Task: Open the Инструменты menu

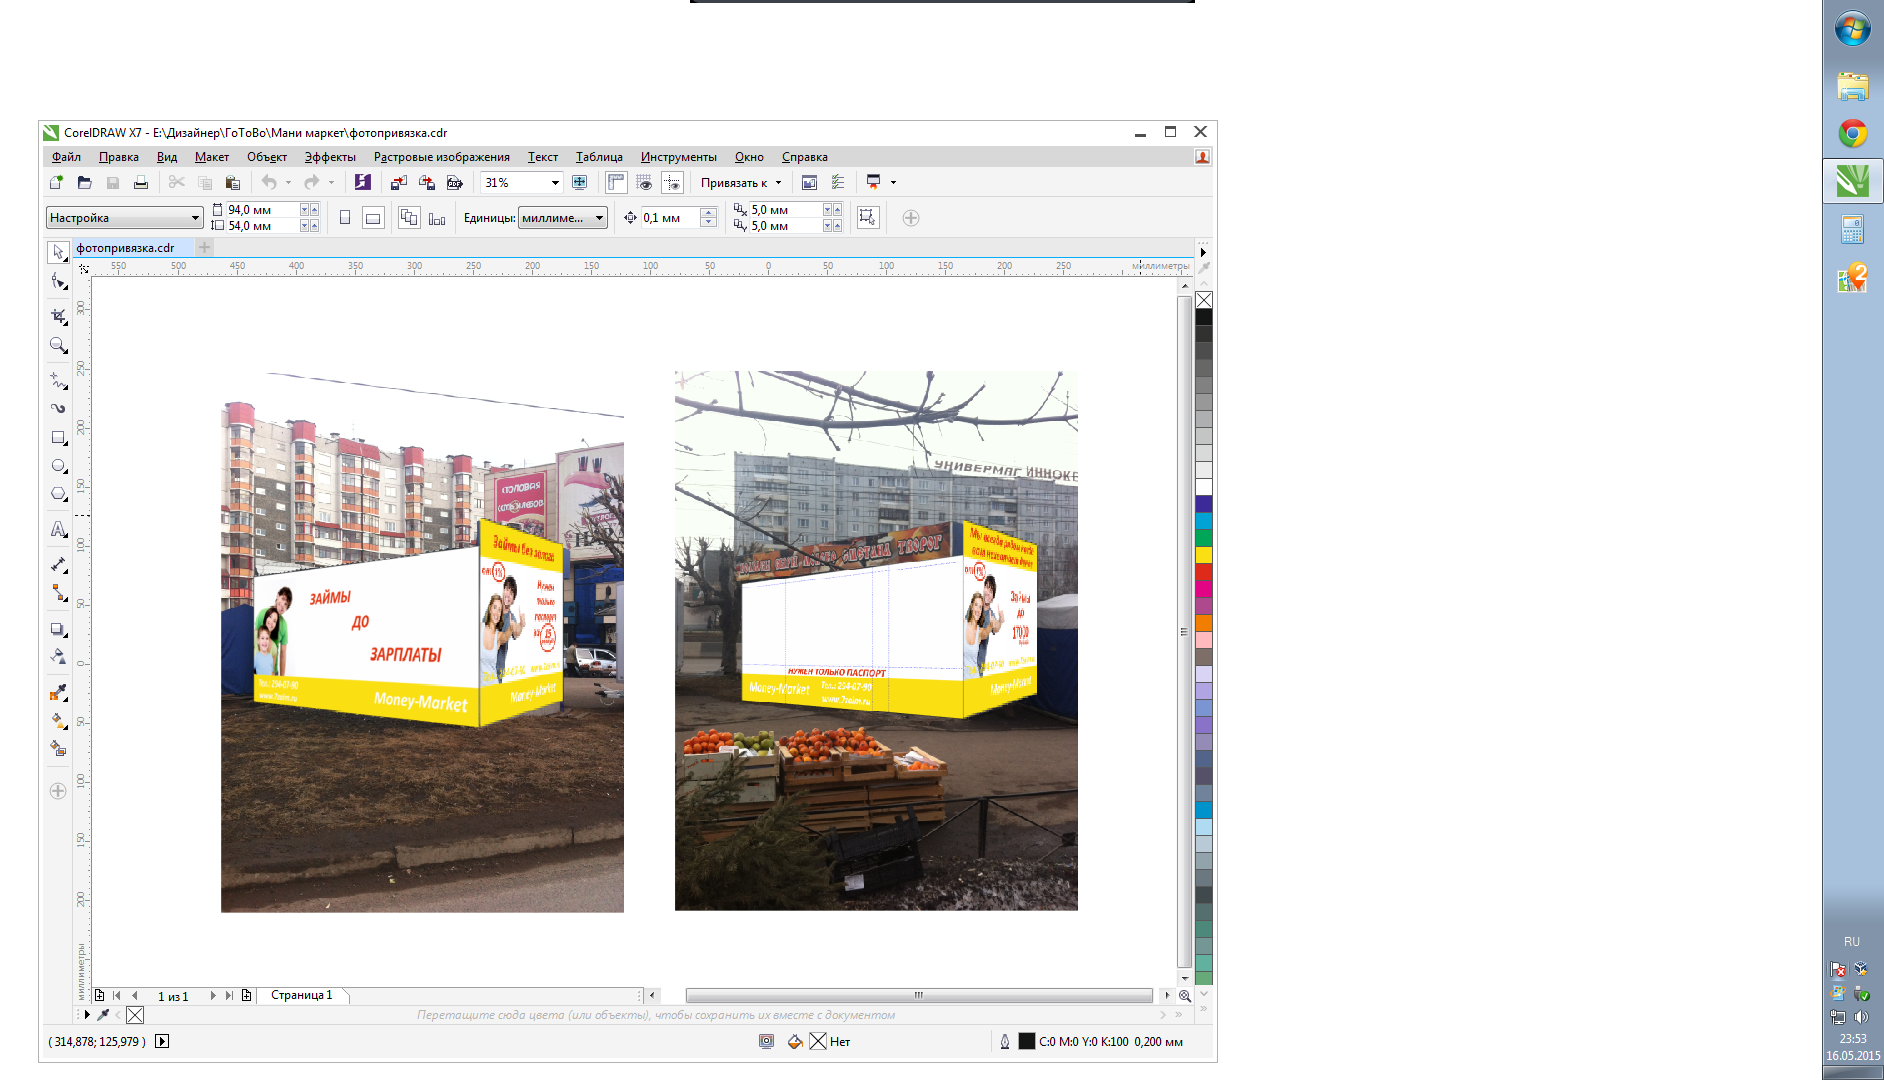Action: pos(679,157)
